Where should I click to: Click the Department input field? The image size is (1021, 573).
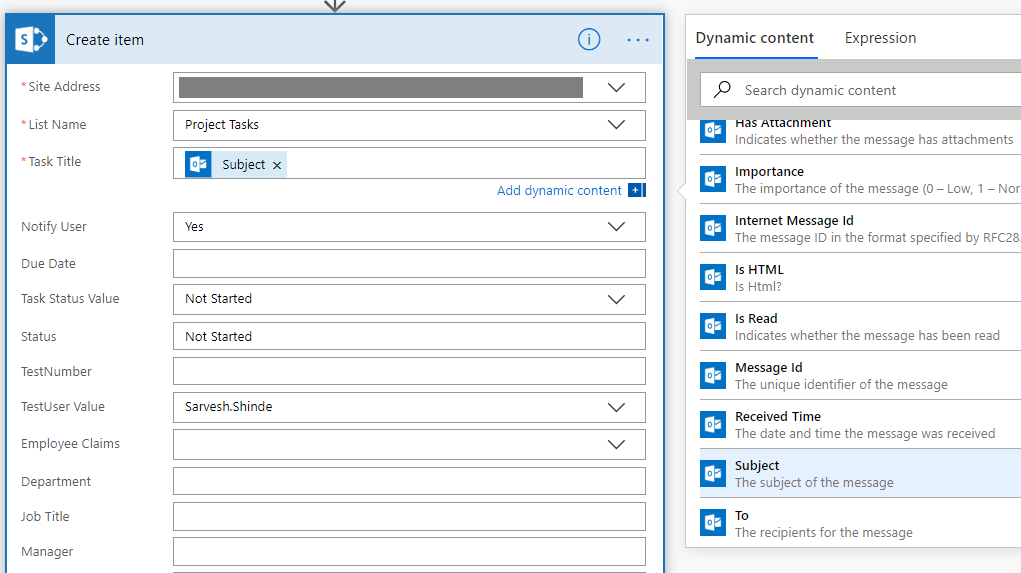tap(409, 481)
